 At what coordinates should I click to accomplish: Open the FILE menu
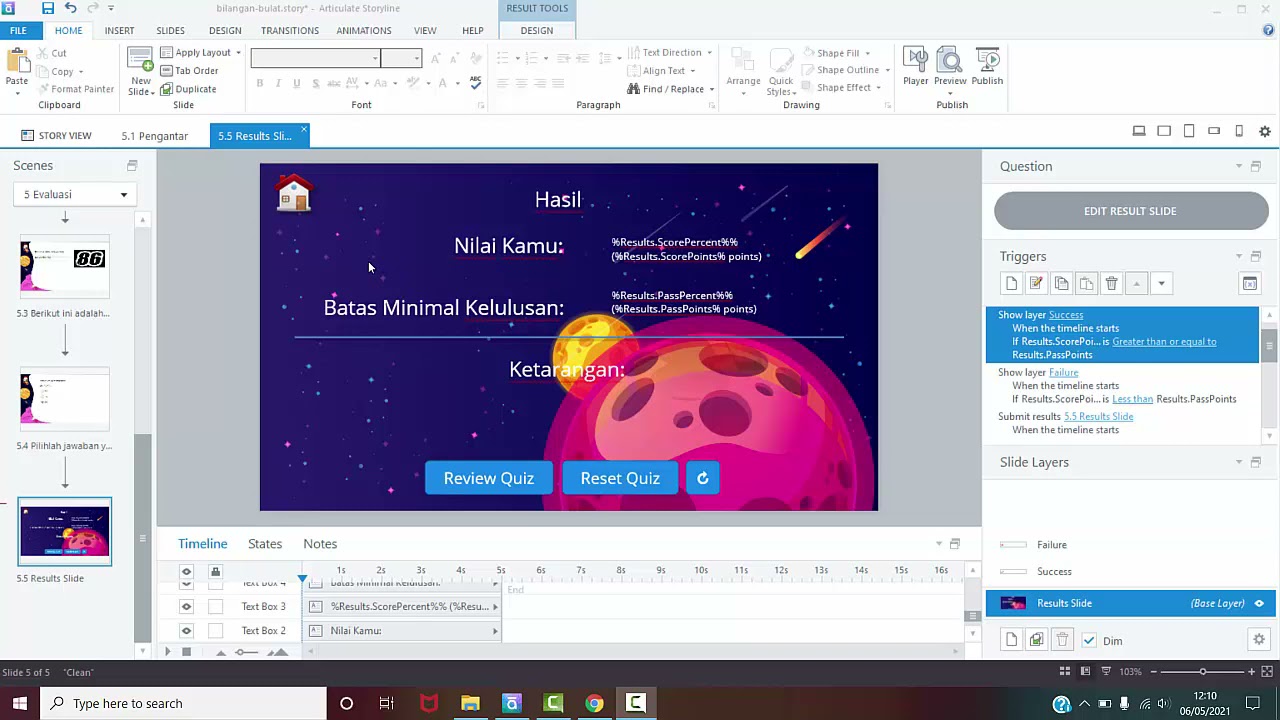18,30
